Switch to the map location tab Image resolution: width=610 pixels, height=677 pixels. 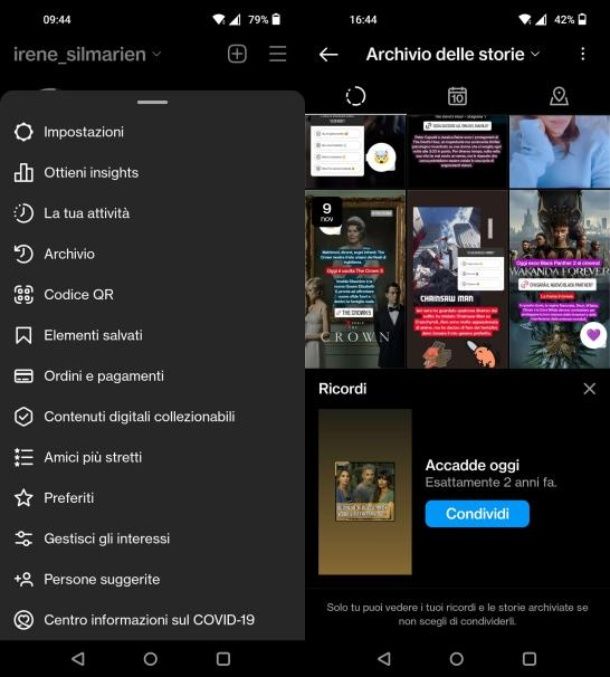[x=559, y=96]
